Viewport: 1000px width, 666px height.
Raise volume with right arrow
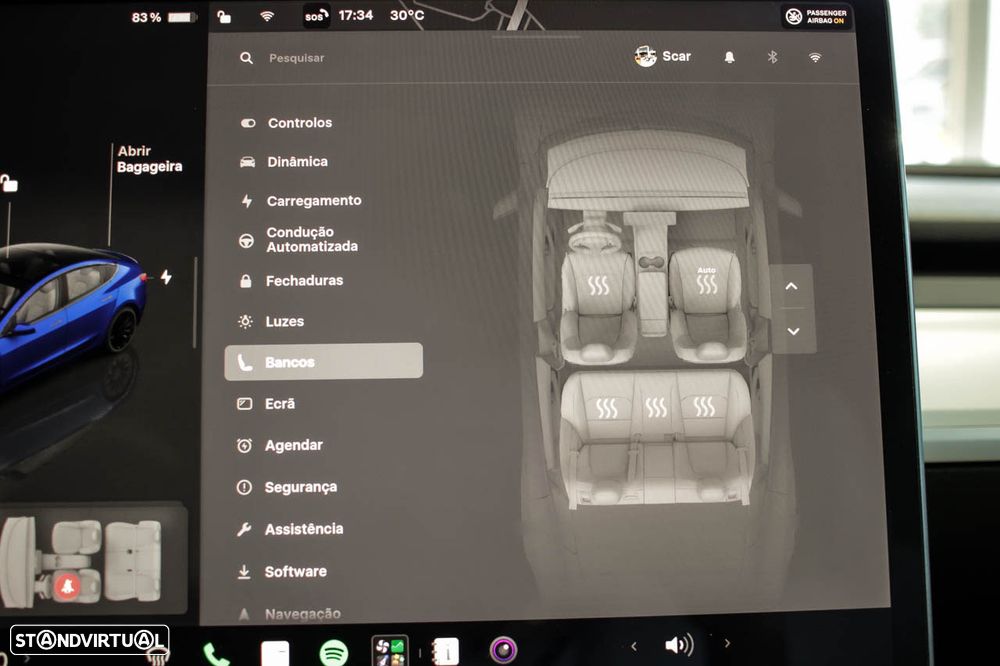(727, 643)
